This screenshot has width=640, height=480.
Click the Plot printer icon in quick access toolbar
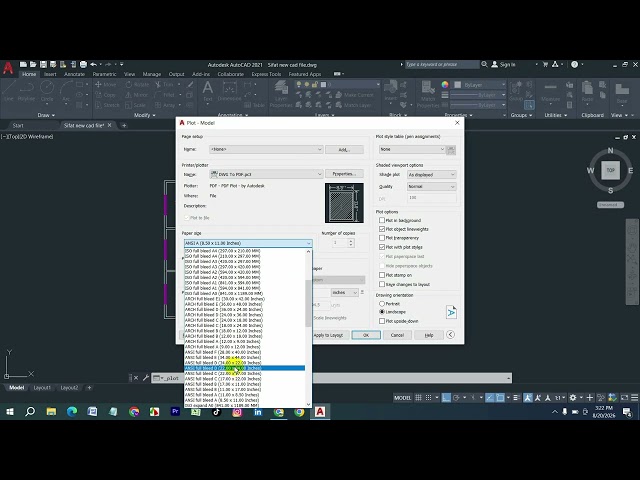(x=83, y=64)
